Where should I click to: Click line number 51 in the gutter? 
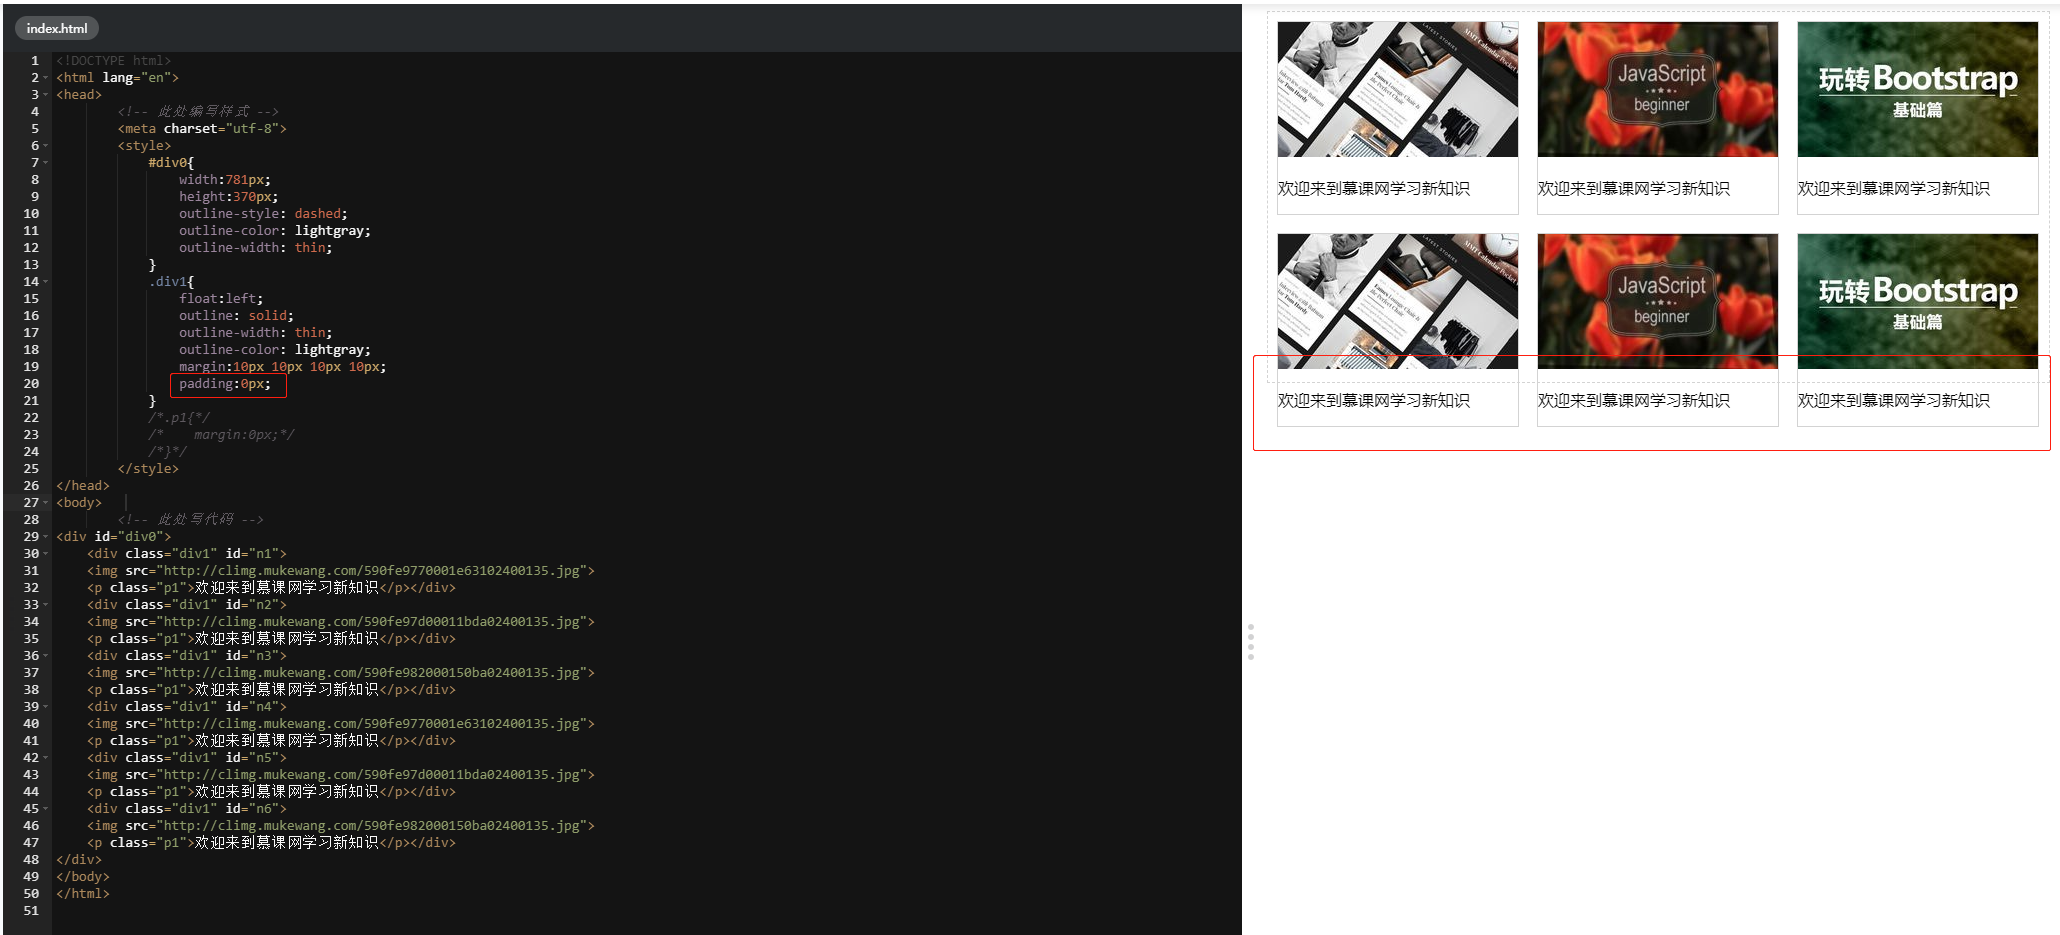click(31, 911)
